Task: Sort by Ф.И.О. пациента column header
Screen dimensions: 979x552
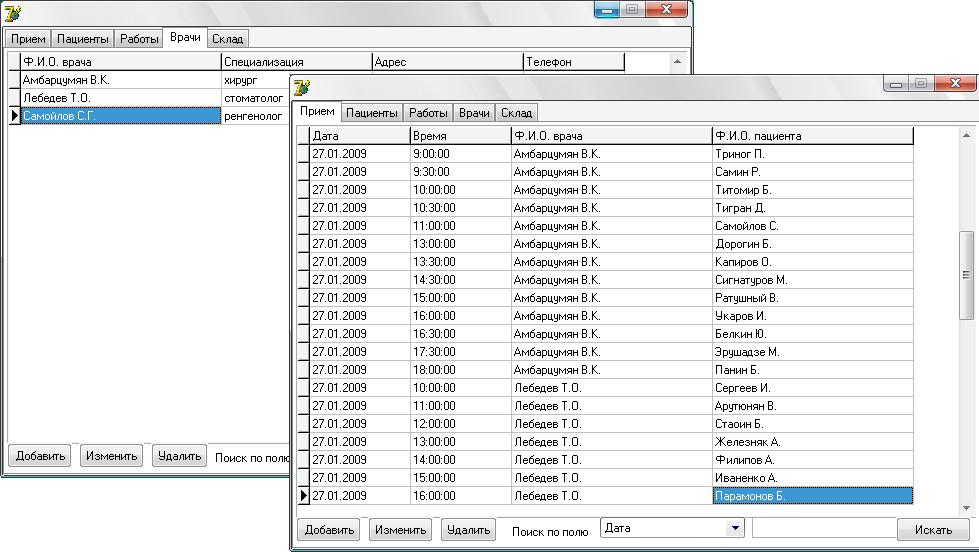Action: click(811, 136)
